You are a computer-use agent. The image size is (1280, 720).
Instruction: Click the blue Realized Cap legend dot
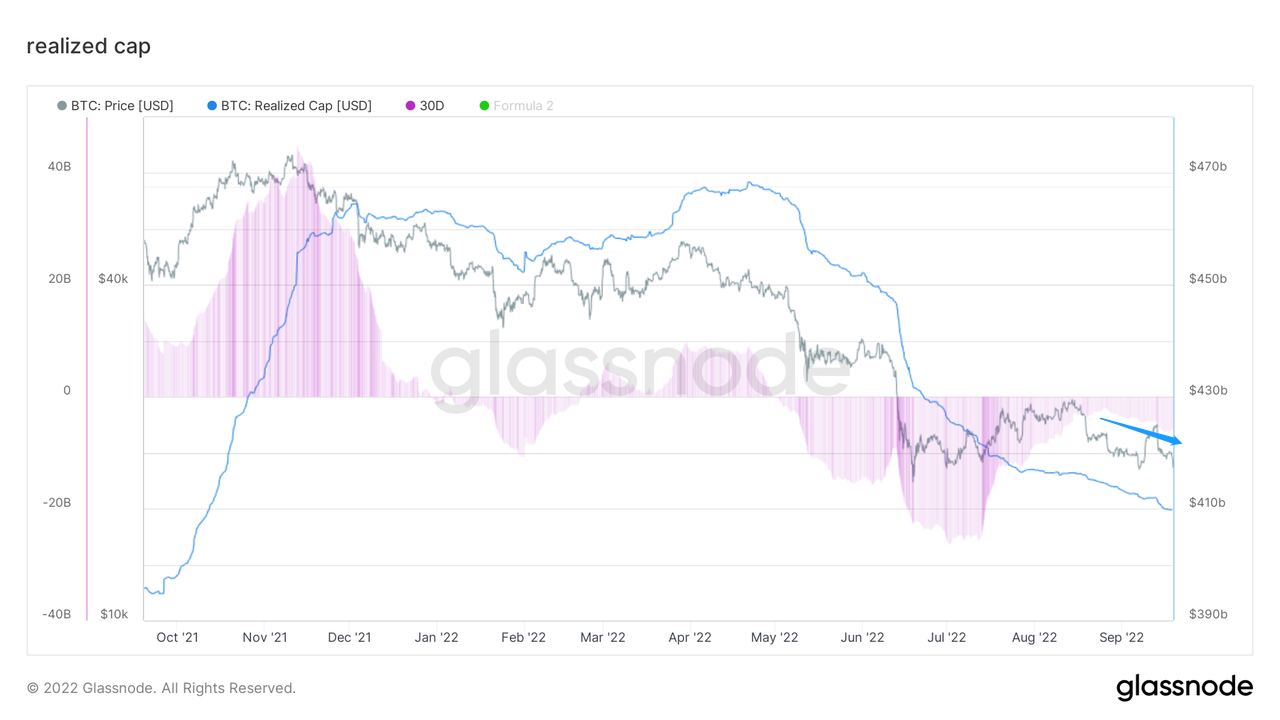click(x=212, y=106)
